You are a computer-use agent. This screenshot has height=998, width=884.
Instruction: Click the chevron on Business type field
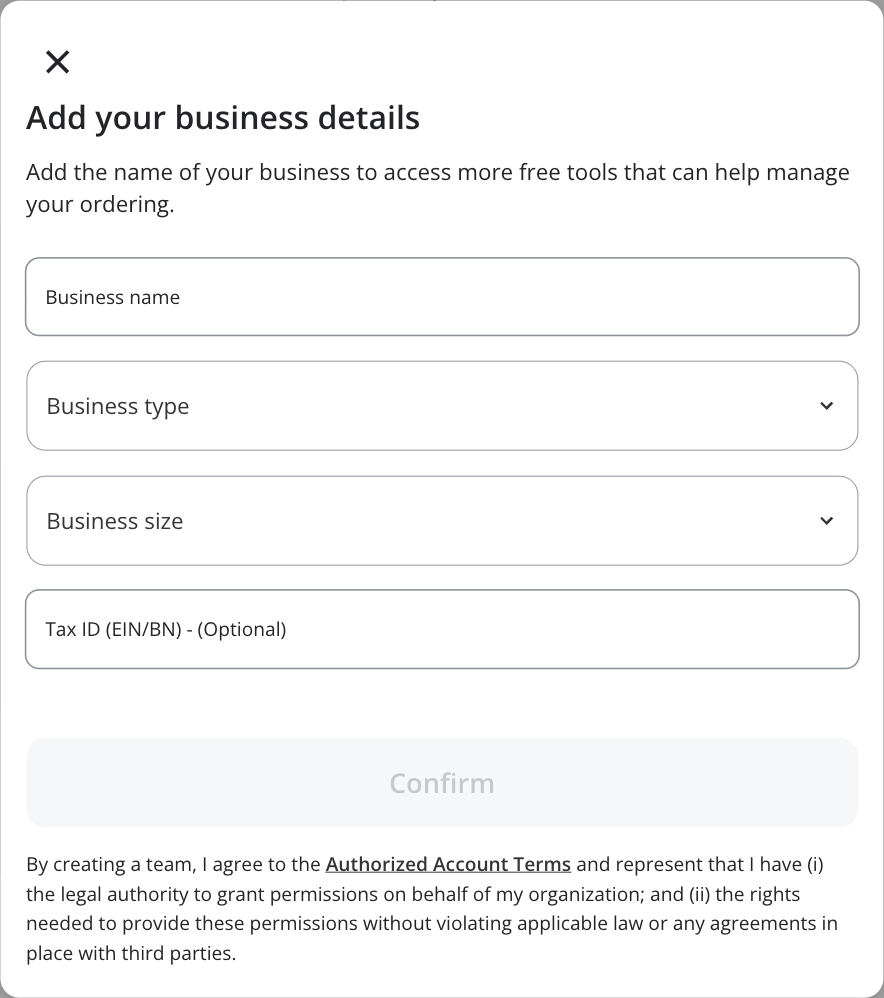(827, 406)
